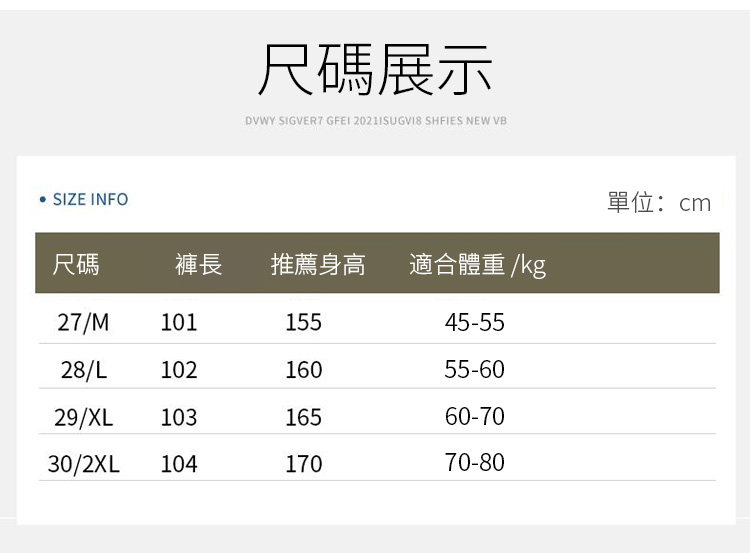Image resolution: width=750 pixels, height=553 pixels.
Task: Select the 褲長 column header
Action: (x=198, y=265)
